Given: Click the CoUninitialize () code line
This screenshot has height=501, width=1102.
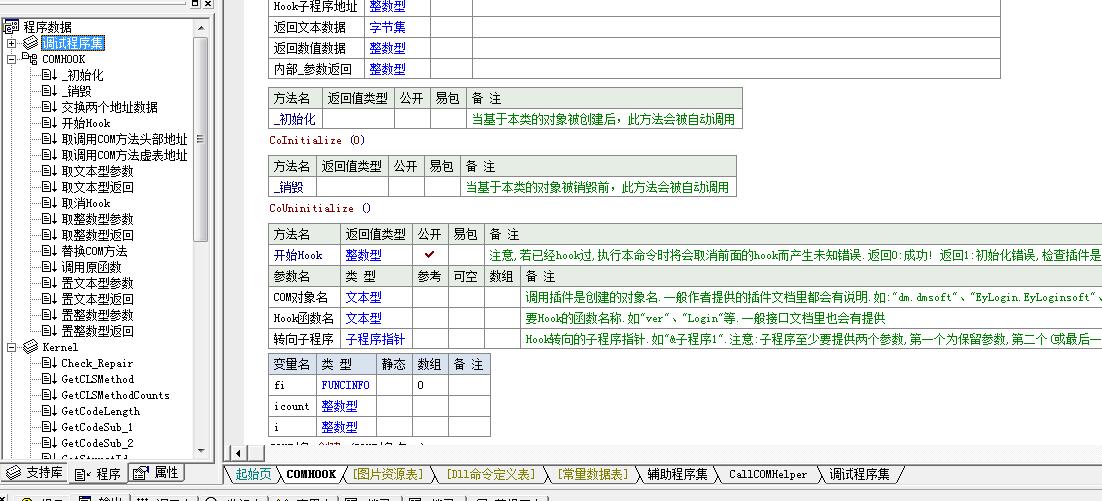Looking at the screenshot, I should pyautogui.click(x=320, y=209).
